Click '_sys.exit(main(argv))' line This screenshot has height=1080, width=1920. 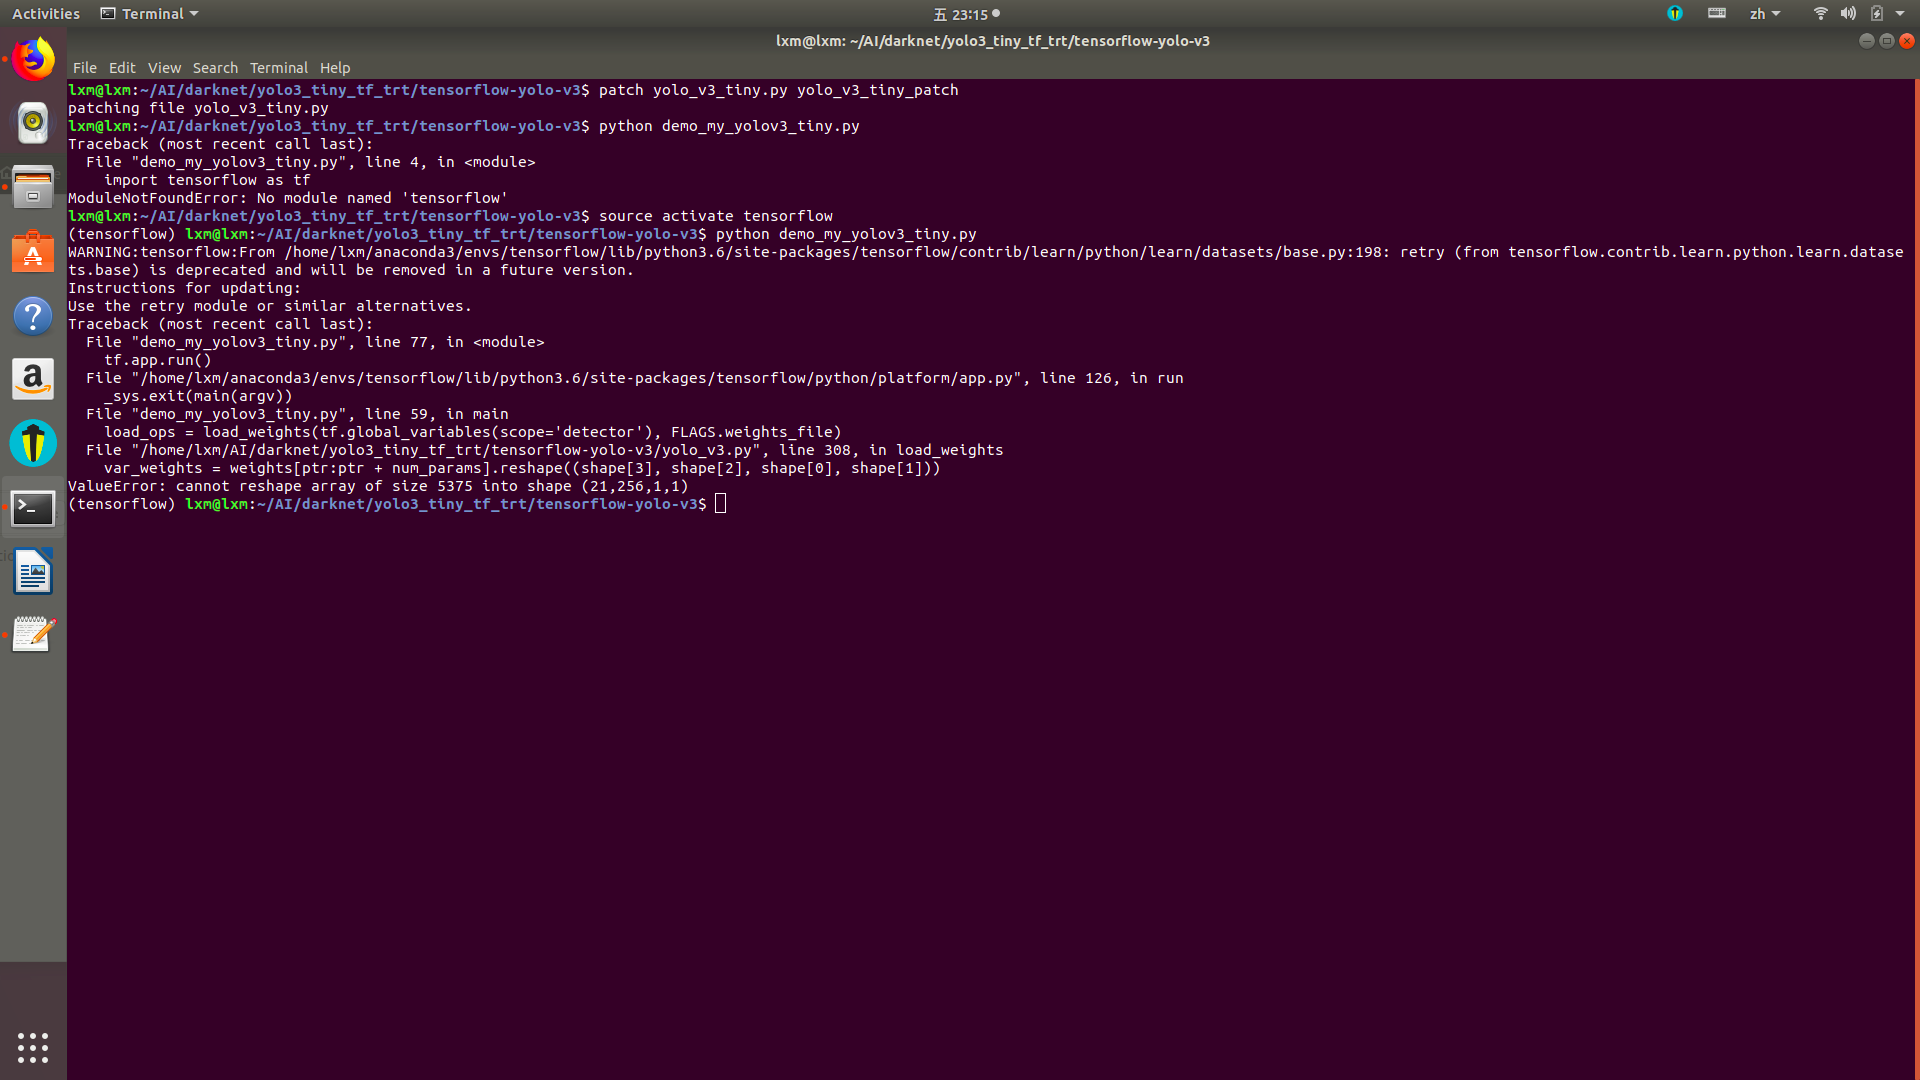coord(198,396)
